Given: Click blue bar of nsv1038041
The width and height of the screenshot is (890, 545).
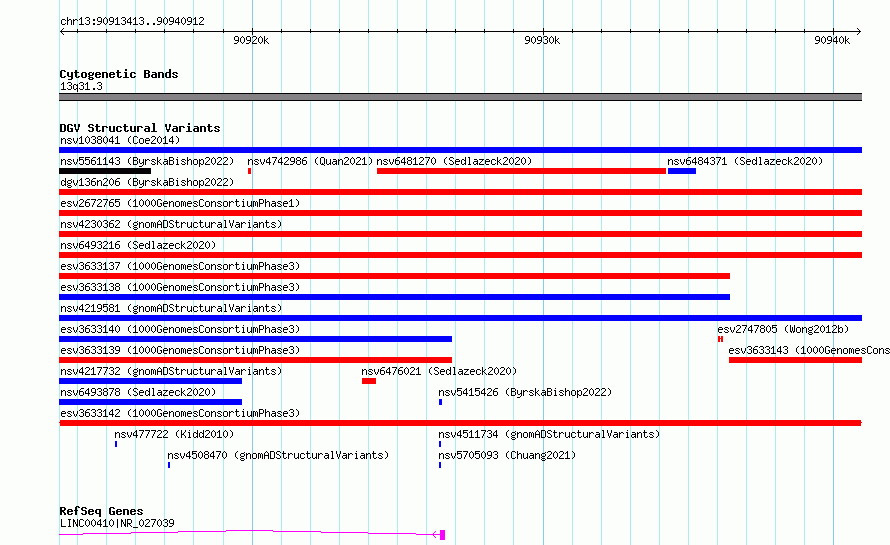Looking at the screenshot, I should 460,150.
